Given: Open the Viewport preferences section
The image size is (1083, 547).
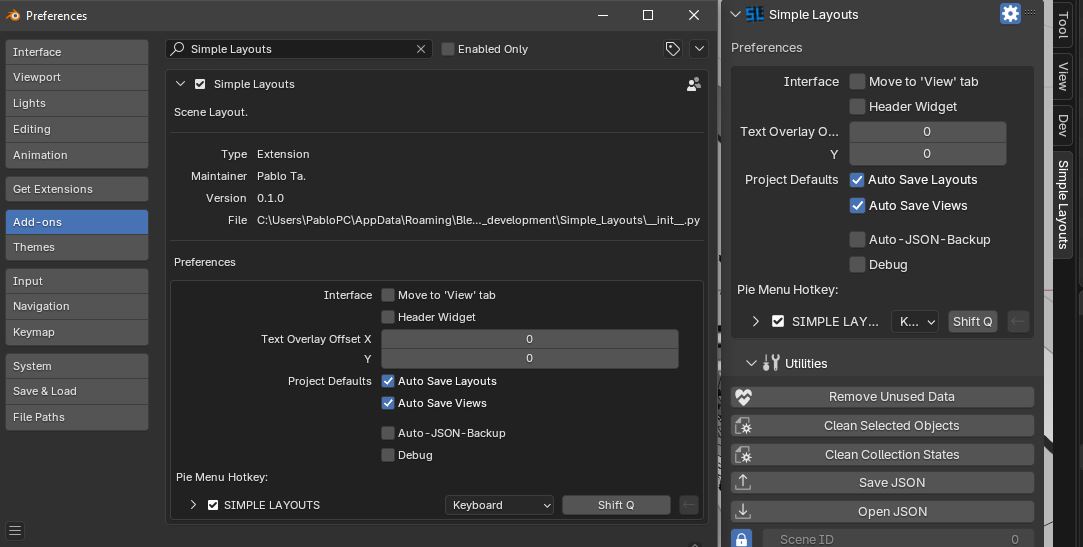Looking at the screenshot, I should click(77, 77).
